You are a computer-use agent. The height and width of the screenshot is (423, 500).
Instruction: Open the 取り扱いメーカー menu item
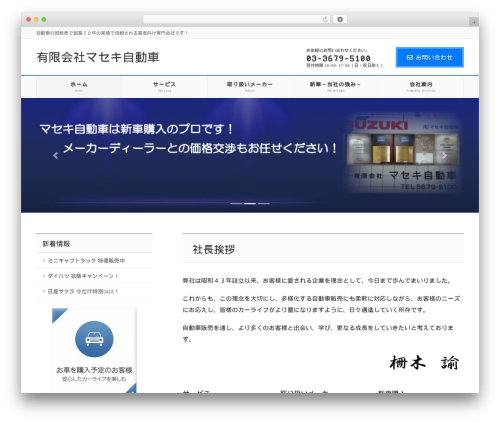[x=250, y=87]
